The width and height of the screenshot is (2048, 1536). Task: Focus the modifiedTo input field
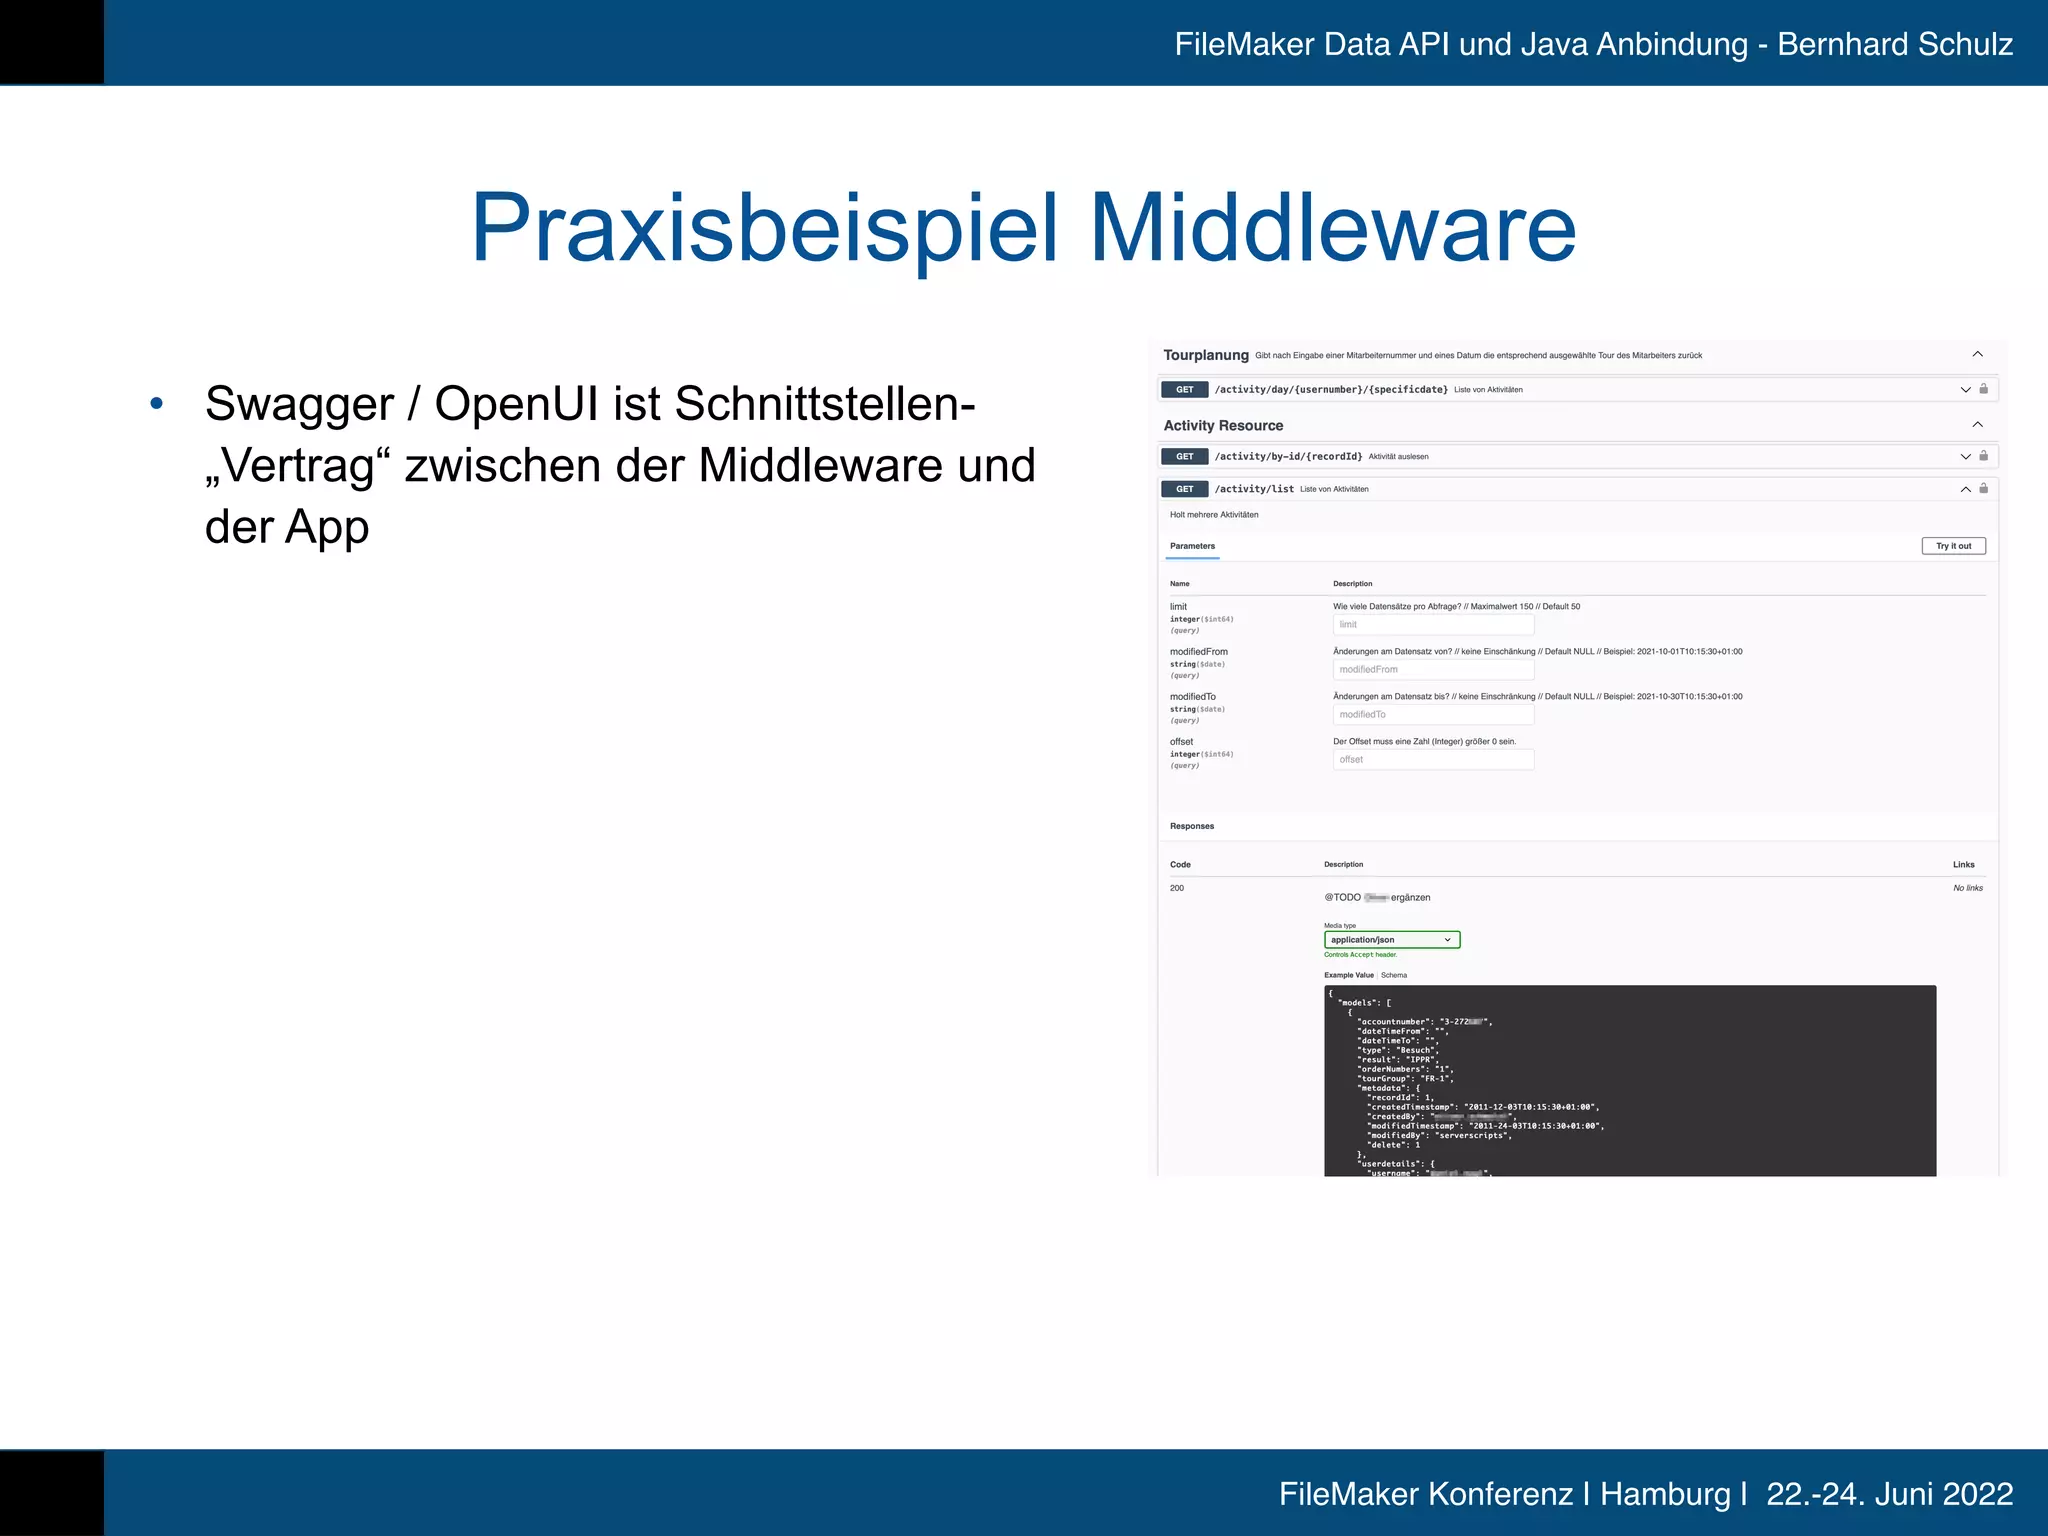point(1433,714)
